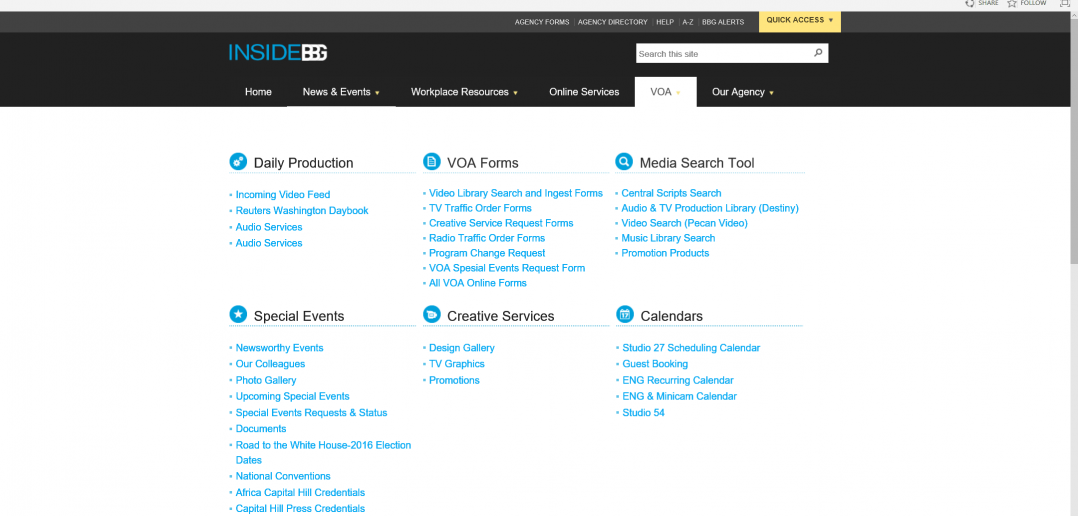1078x516 pixels.
Task: Open Newsworthy Events link
Action: point(279,348)
